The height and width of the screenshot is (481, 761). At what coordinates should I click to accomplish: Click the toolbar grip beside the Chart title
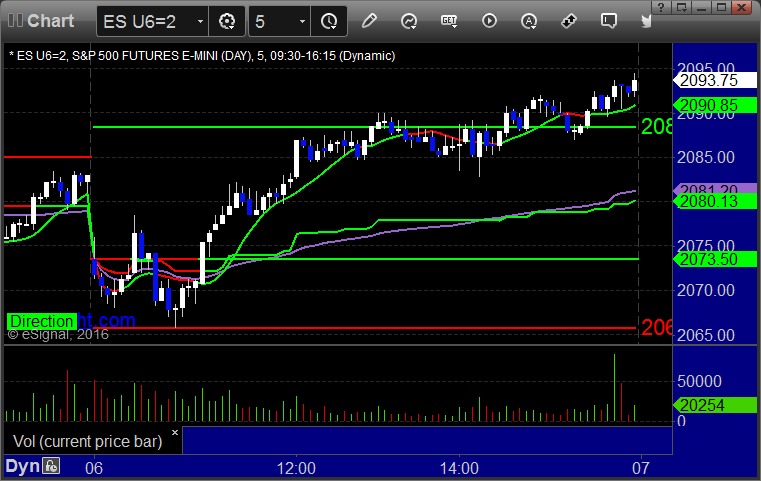[15, 21]
